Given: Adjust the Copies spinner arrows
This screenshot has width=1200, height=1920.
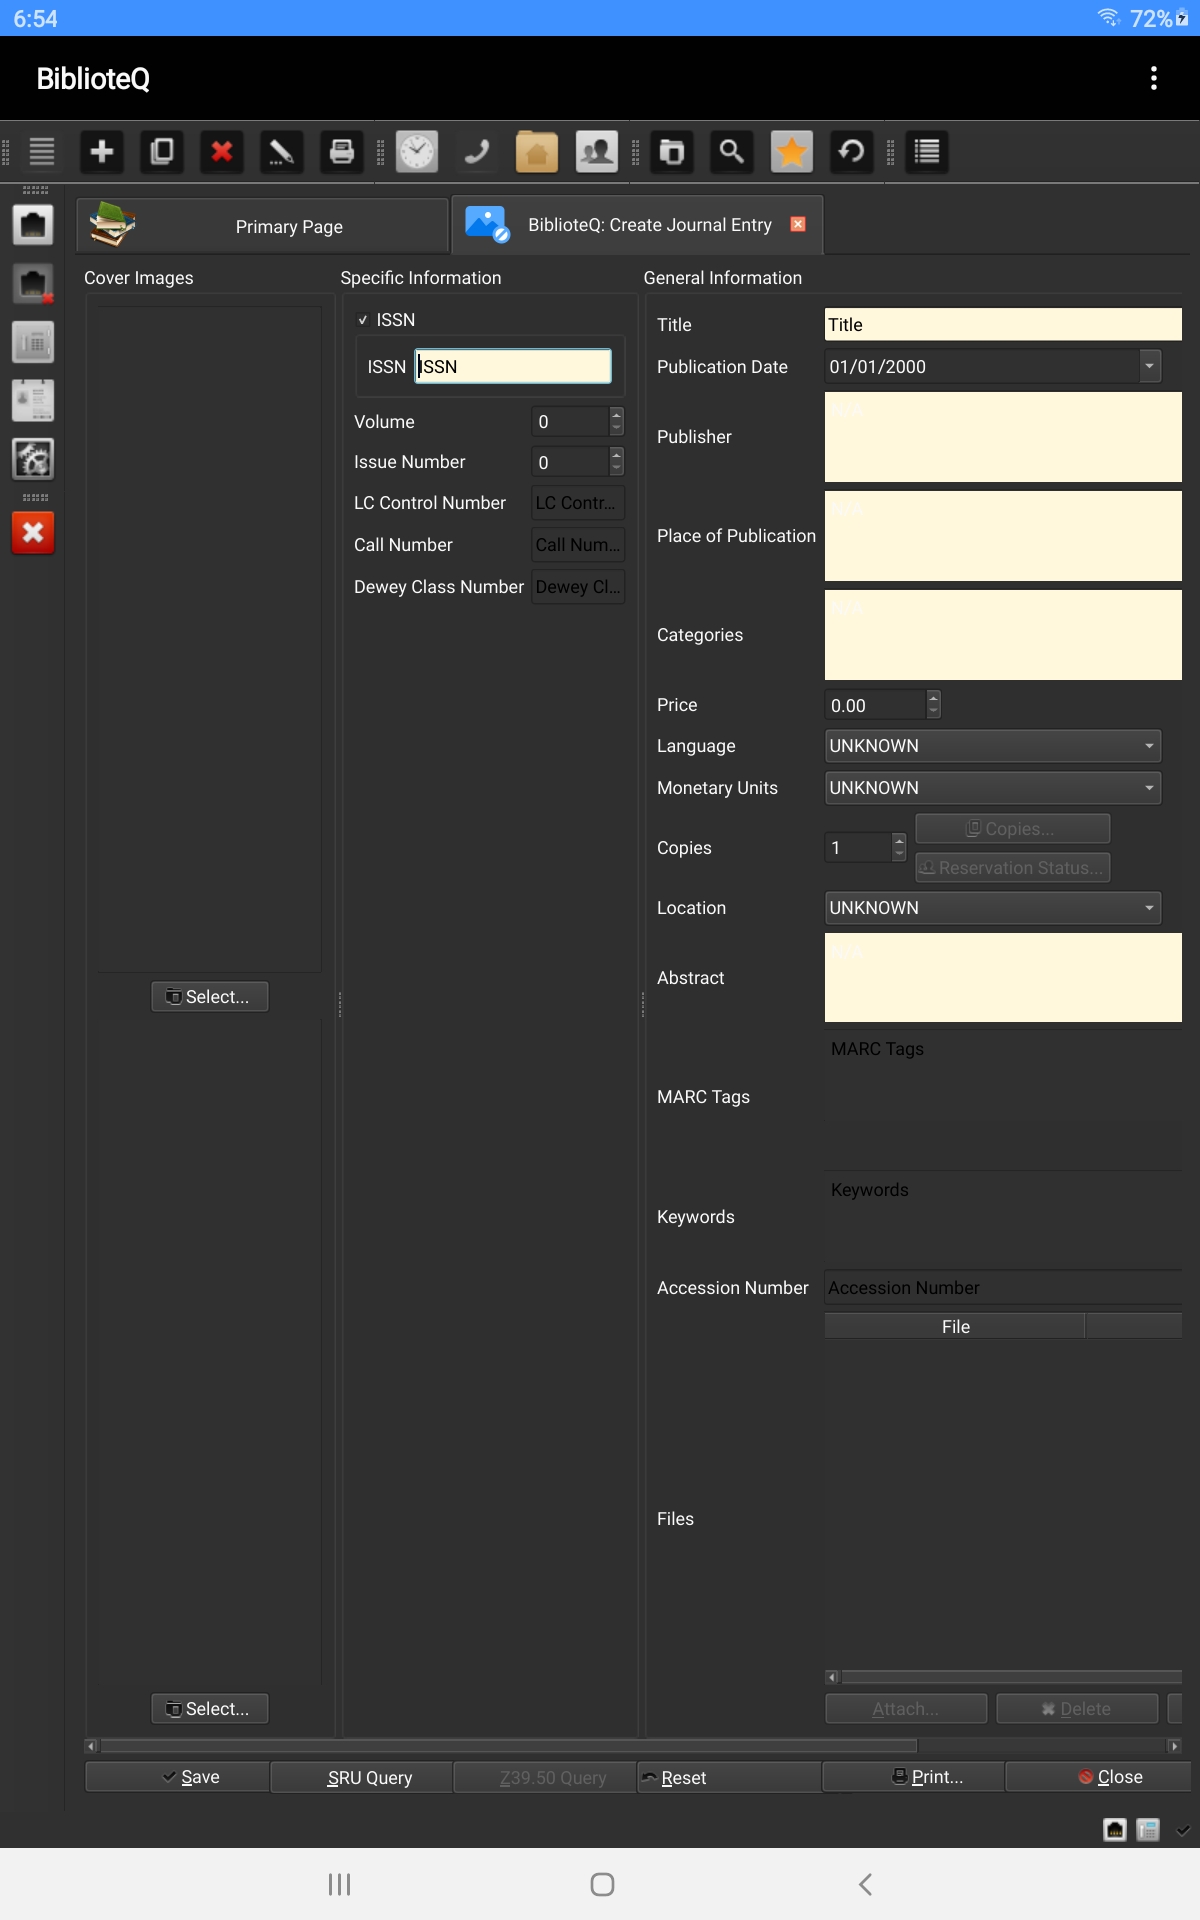Looking at the screenshot, I should coord(899,848).
